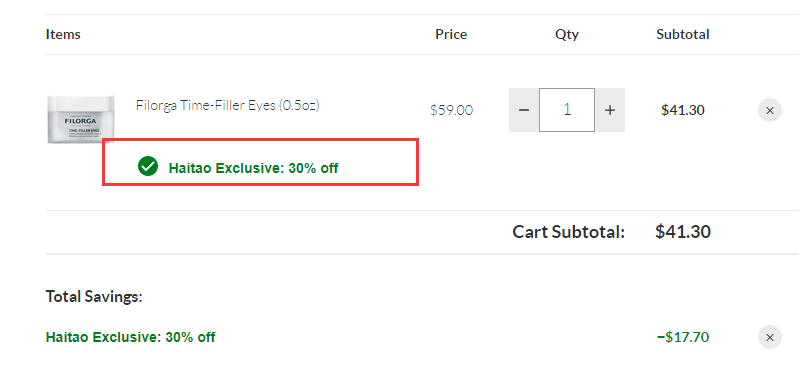Open the Filorga Time-Filler Eyes product link
Screen dimensions: 810x380
(x=228, y=105)
